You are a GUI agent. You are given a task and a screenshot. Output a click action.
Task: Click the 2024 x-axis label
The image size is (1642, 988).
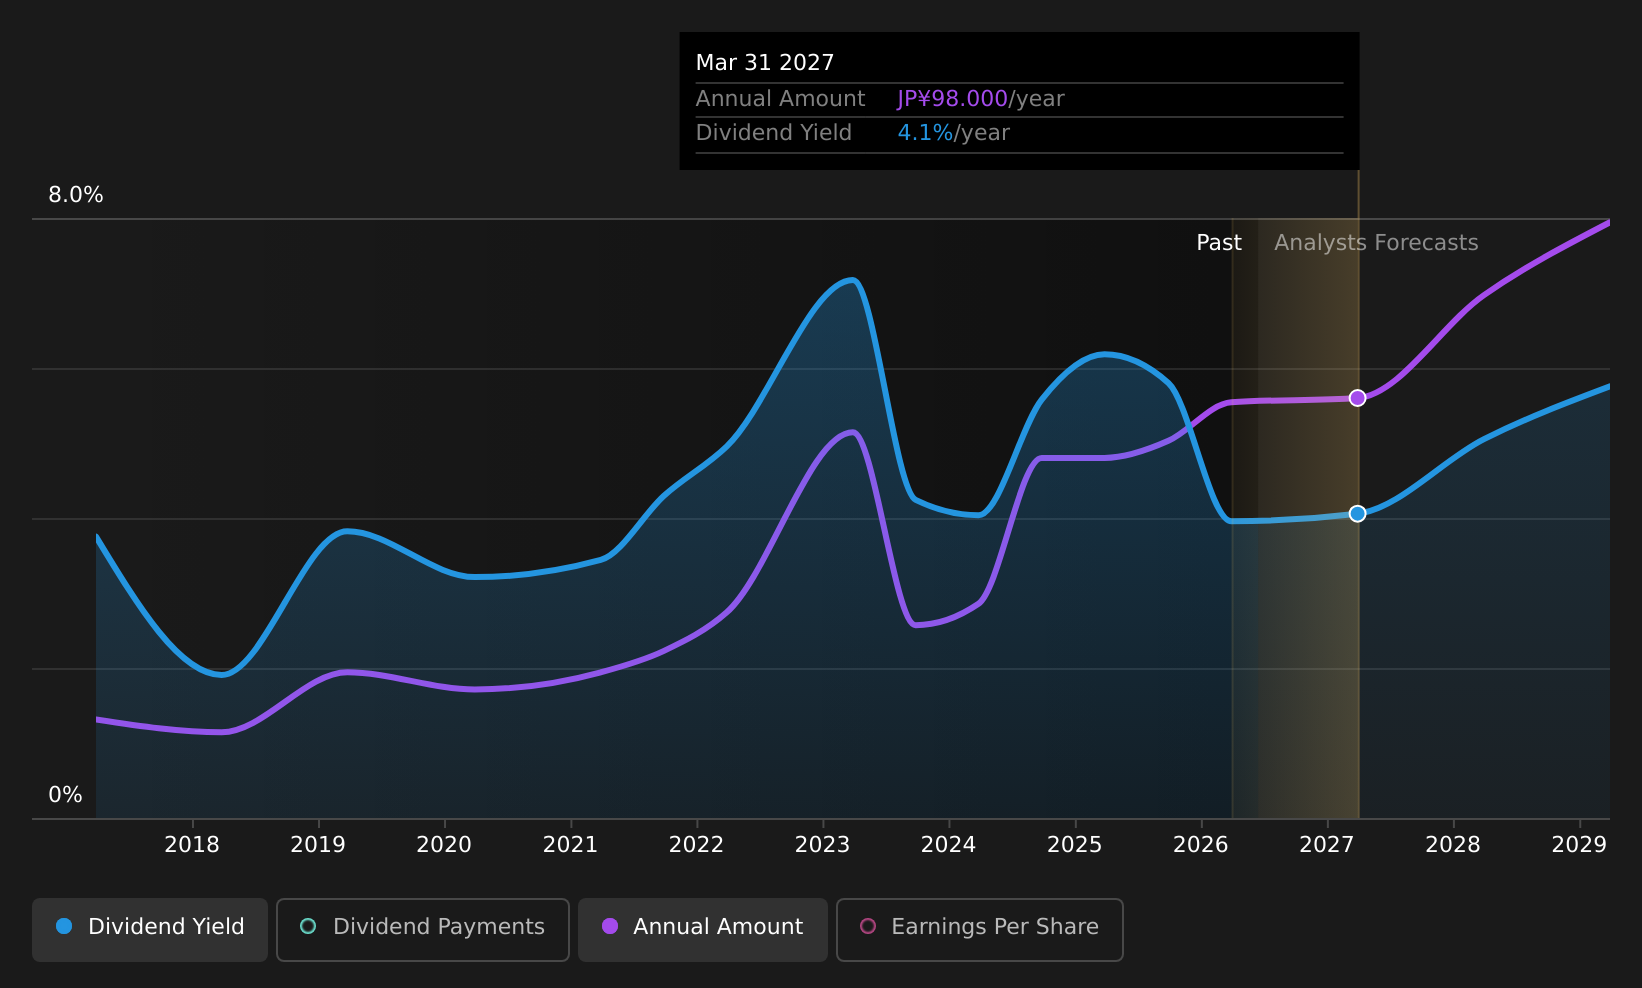(948, 845)
